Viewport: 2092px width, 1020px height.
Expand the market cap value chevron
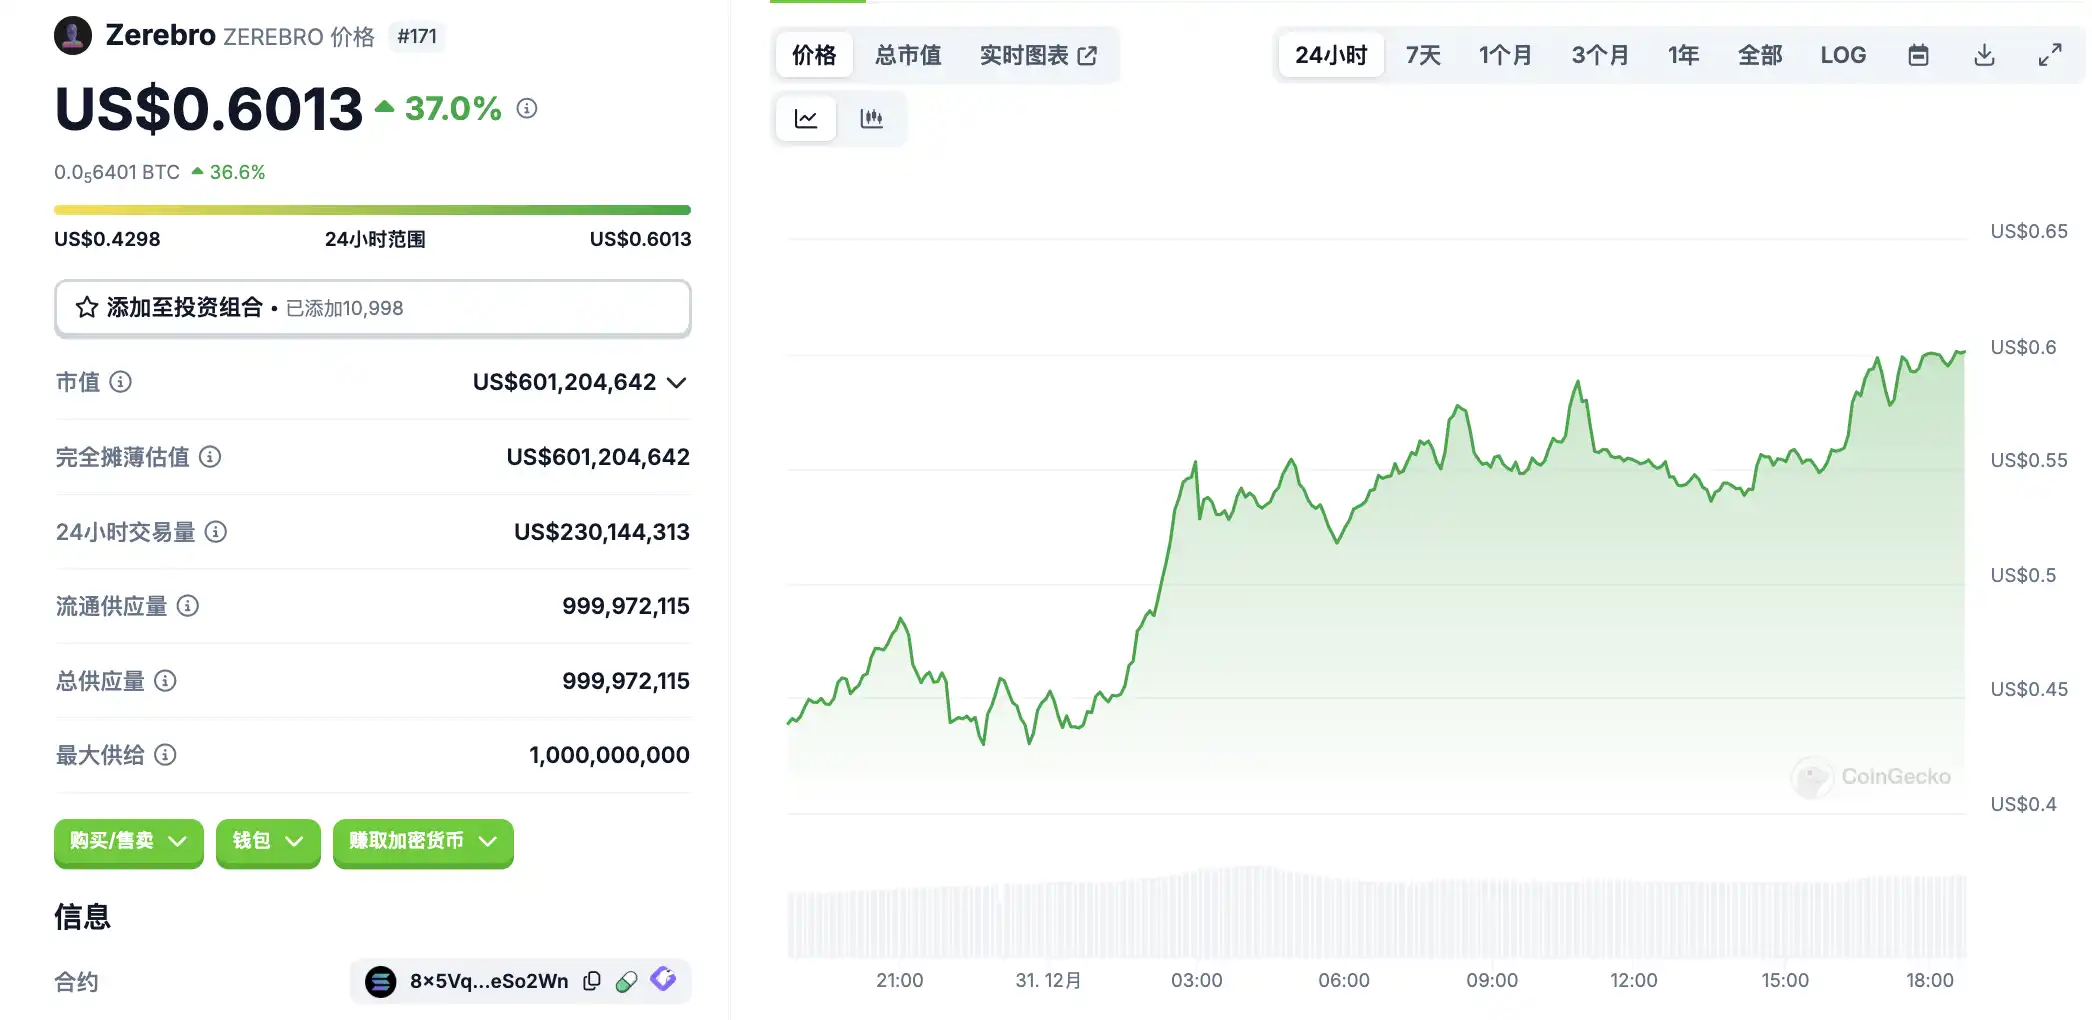coord(677,382)
